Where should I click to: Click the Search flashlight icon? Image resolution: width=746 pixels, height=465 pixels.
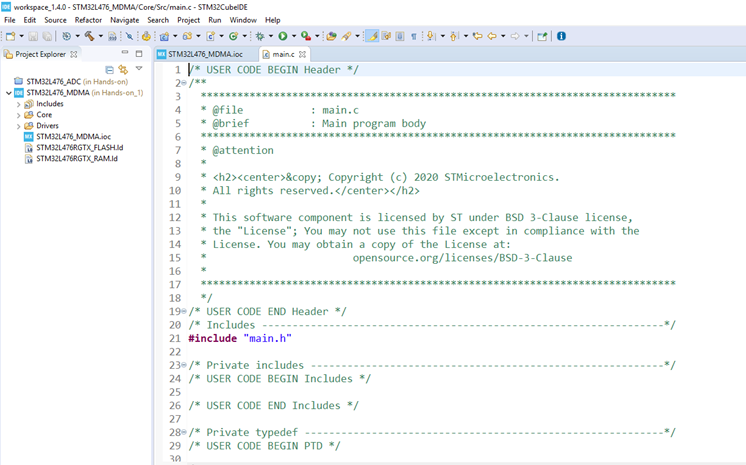point(346,36)
